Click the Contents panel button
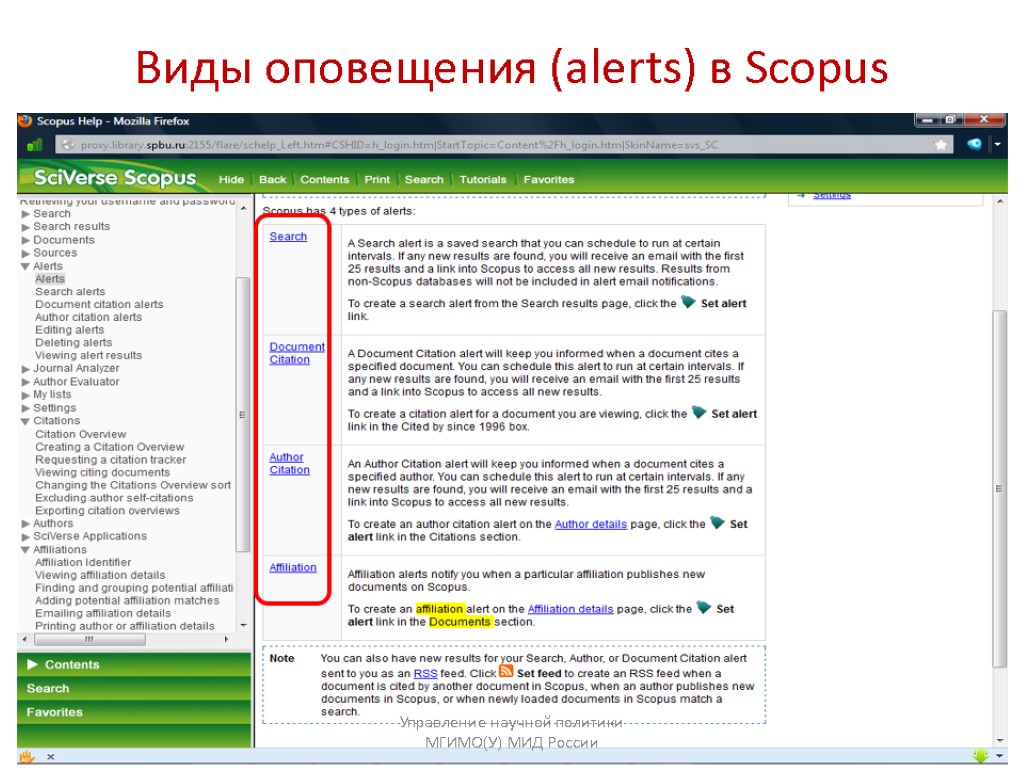Screen dimensions: 1024x768 (134, 664)
